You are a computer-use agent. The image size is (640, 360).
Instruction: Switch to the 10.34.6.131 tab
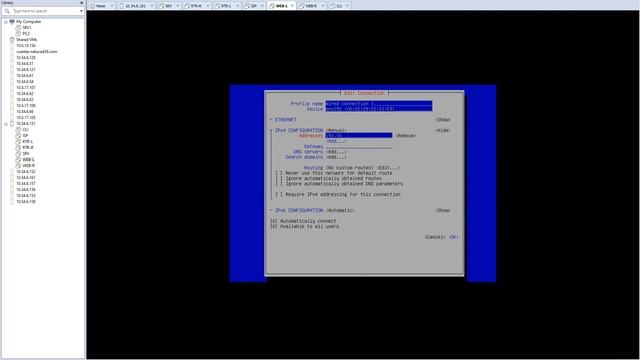click(x=135, y=6)
